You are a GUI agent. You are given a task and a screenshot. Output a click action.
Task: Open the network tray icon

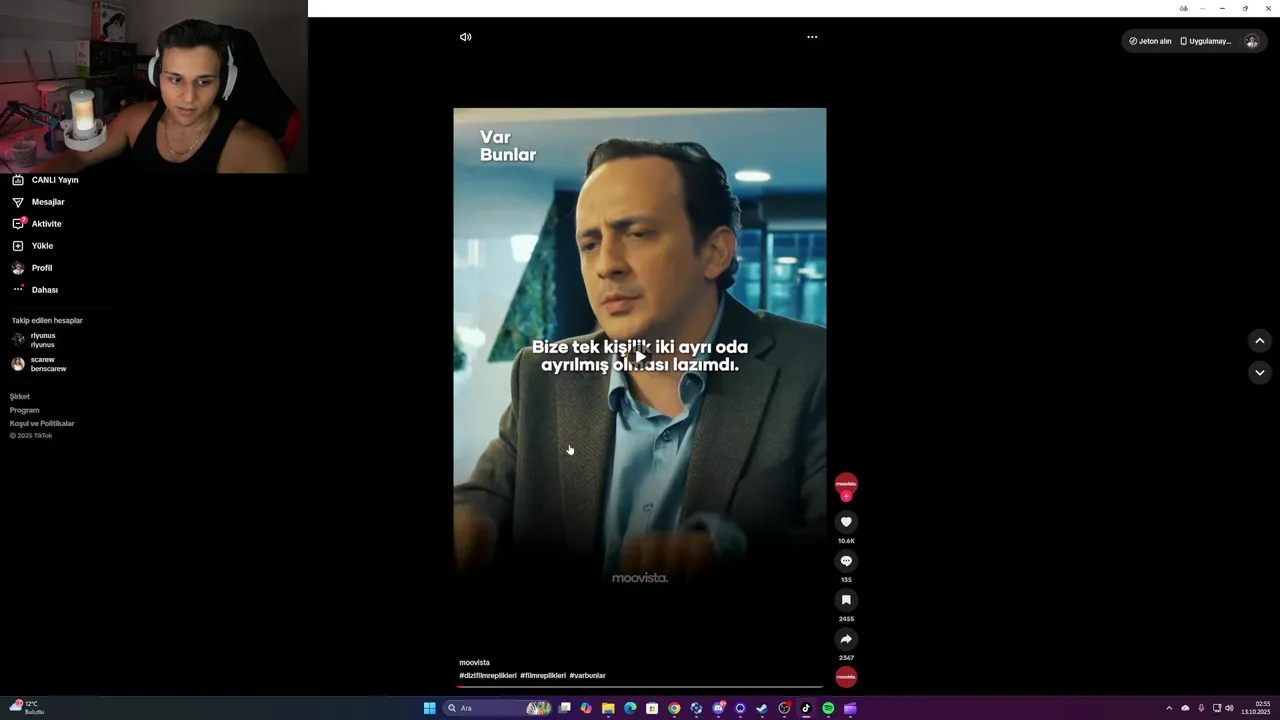pos(1217,708)
